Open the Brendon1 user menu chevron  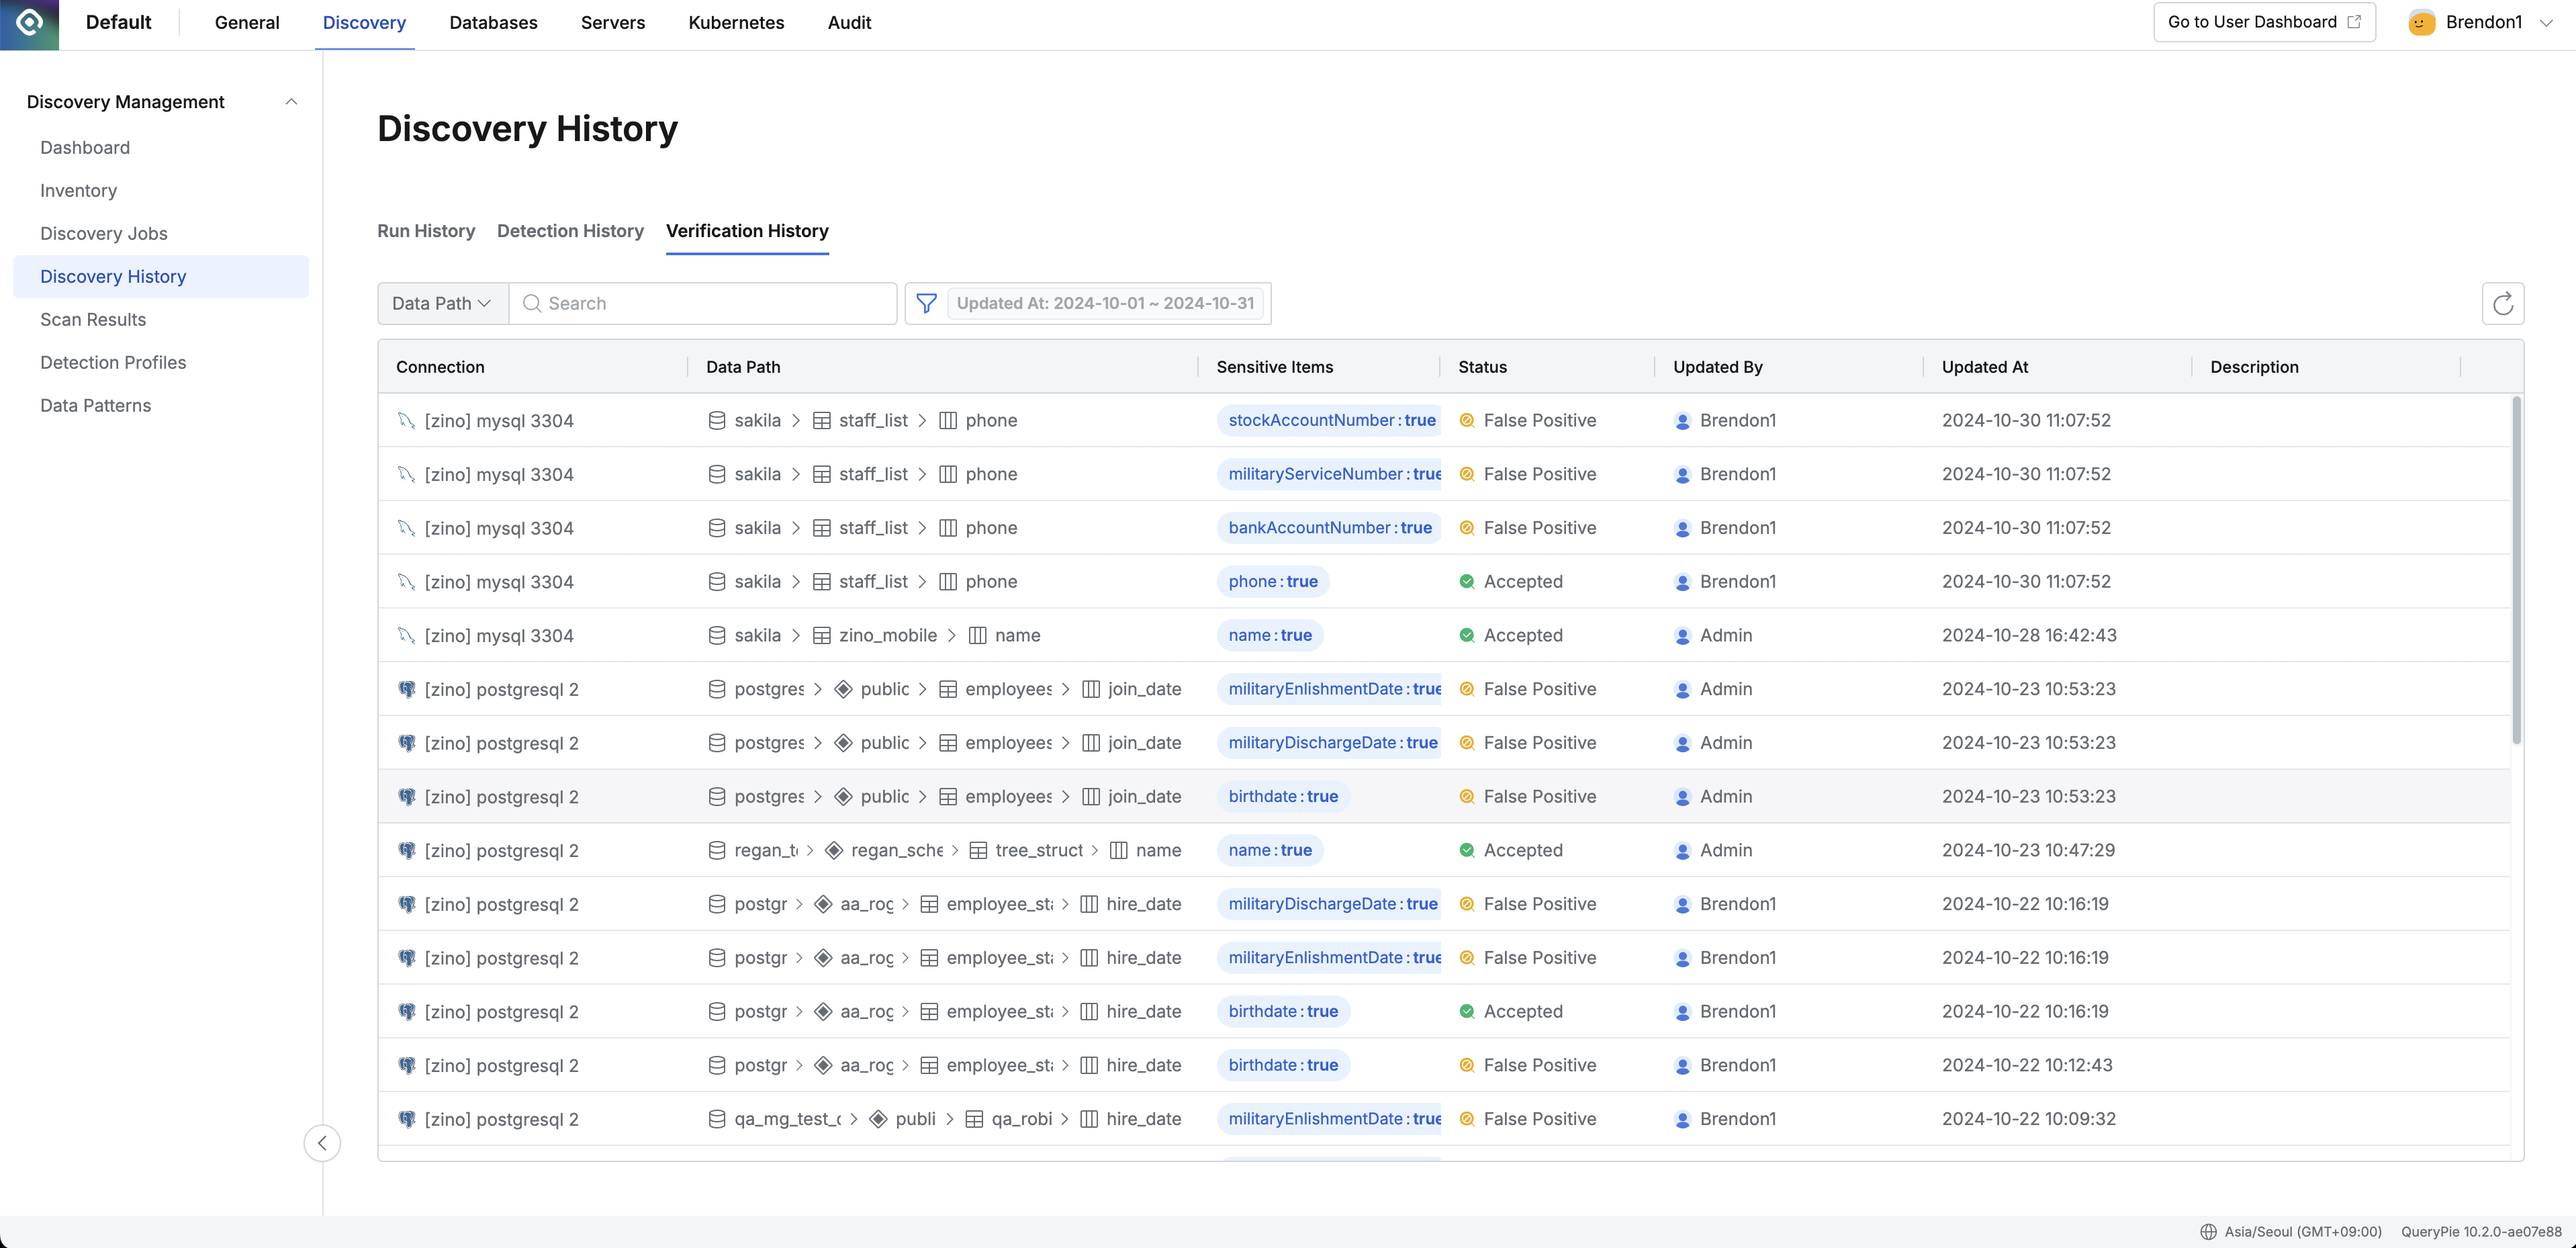(x=2546, y=23)
